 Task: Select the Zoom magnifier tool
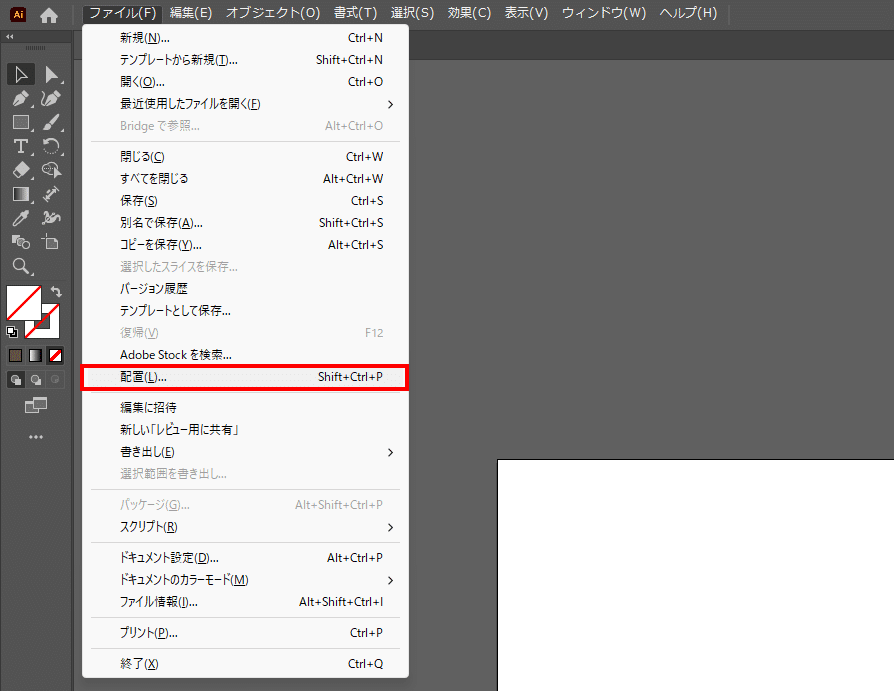(21, 266)
